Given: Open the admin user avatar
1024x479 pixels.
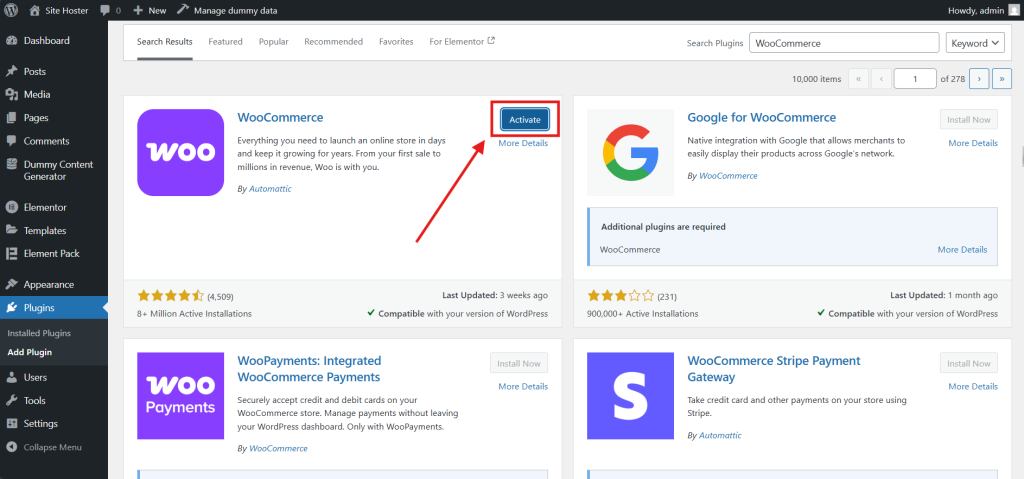Looking at the screenshot, I should (1013, 10).
